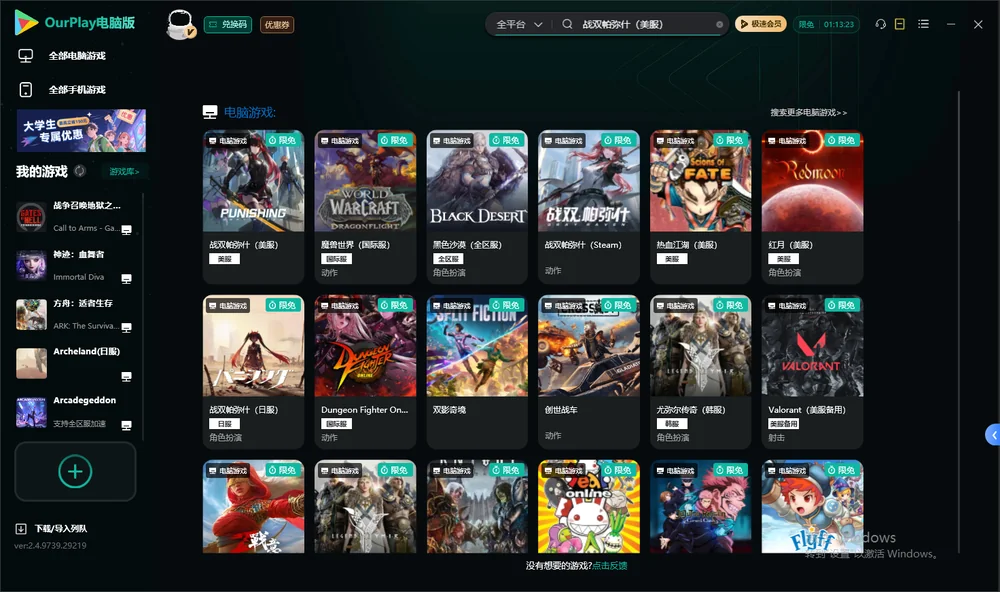Click the yellow mini-window icon in title bar
This screenshot has width=1000, height=592.
(x=900, y=24)
